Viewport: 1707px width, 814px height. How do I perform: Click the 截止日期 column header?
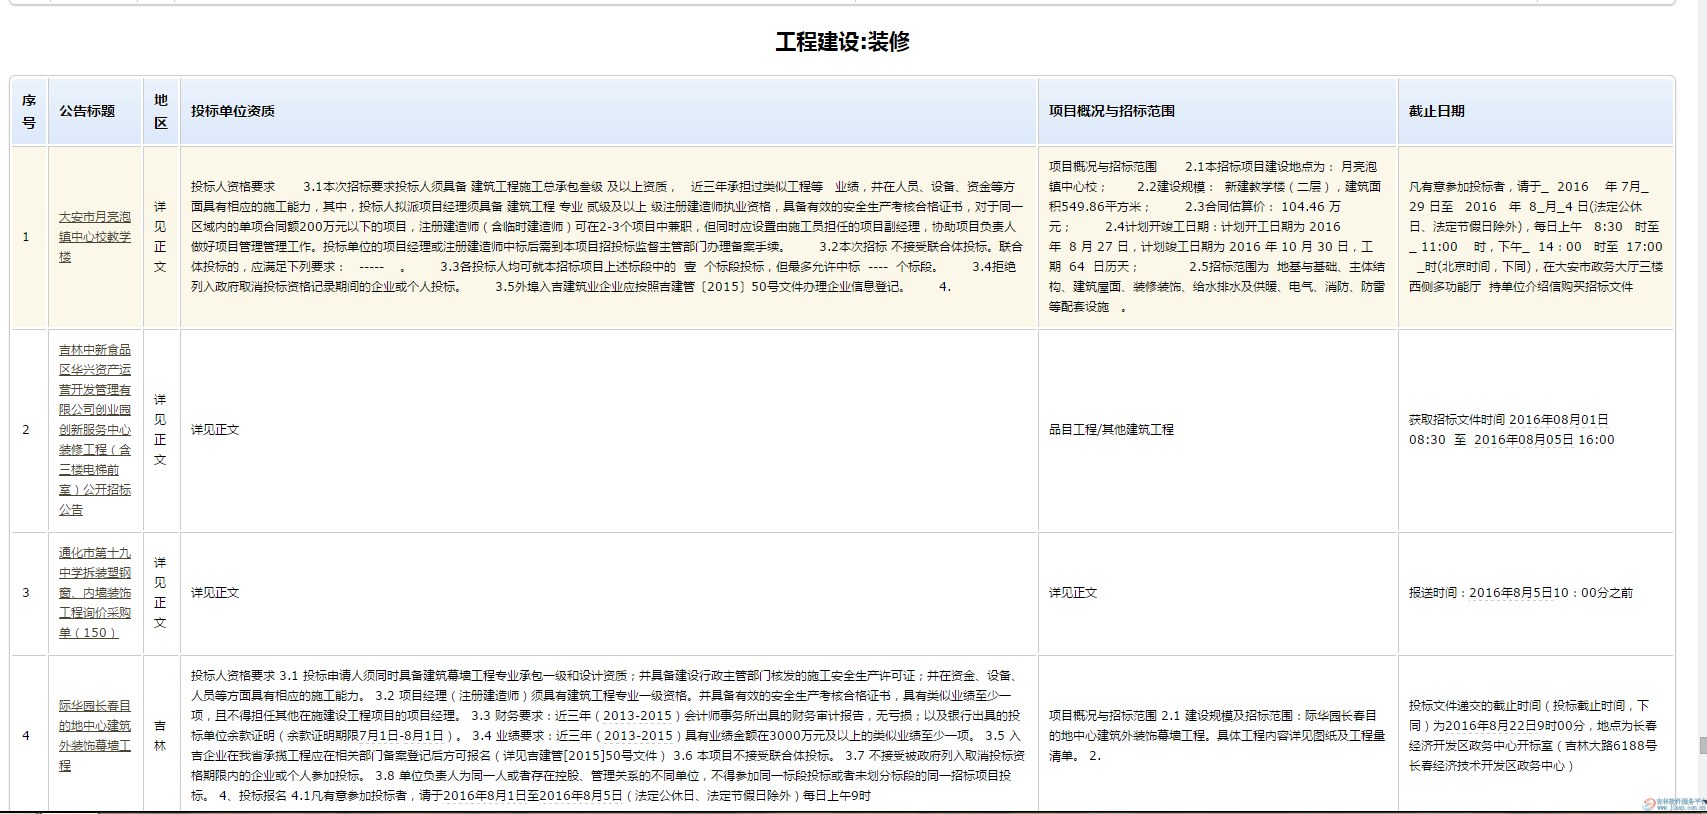click(x=1436, y=111)
